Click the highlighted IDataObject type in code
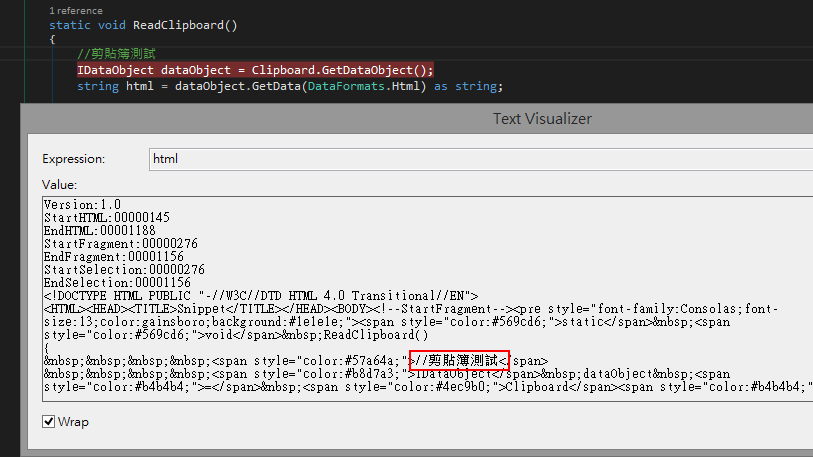The width and height of the screenshot is (813, 457). tap(115, 70)
